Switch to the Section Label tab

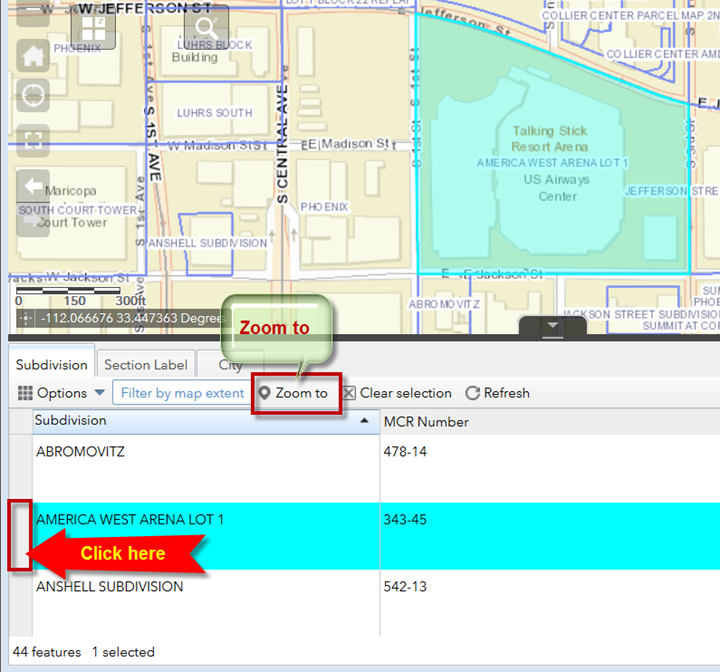pyautogui.click(x=145, y=365)
